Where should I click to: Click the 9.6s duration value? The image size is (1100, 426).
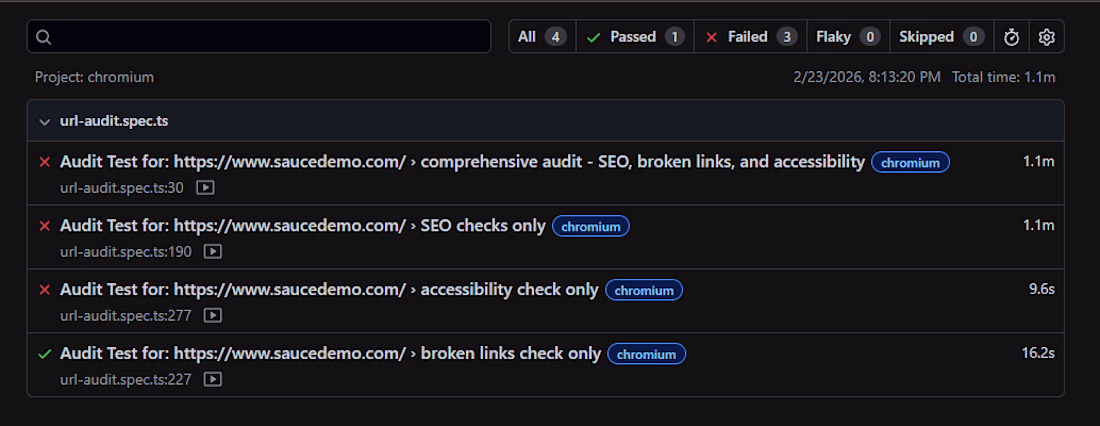tap(1042, 289)
